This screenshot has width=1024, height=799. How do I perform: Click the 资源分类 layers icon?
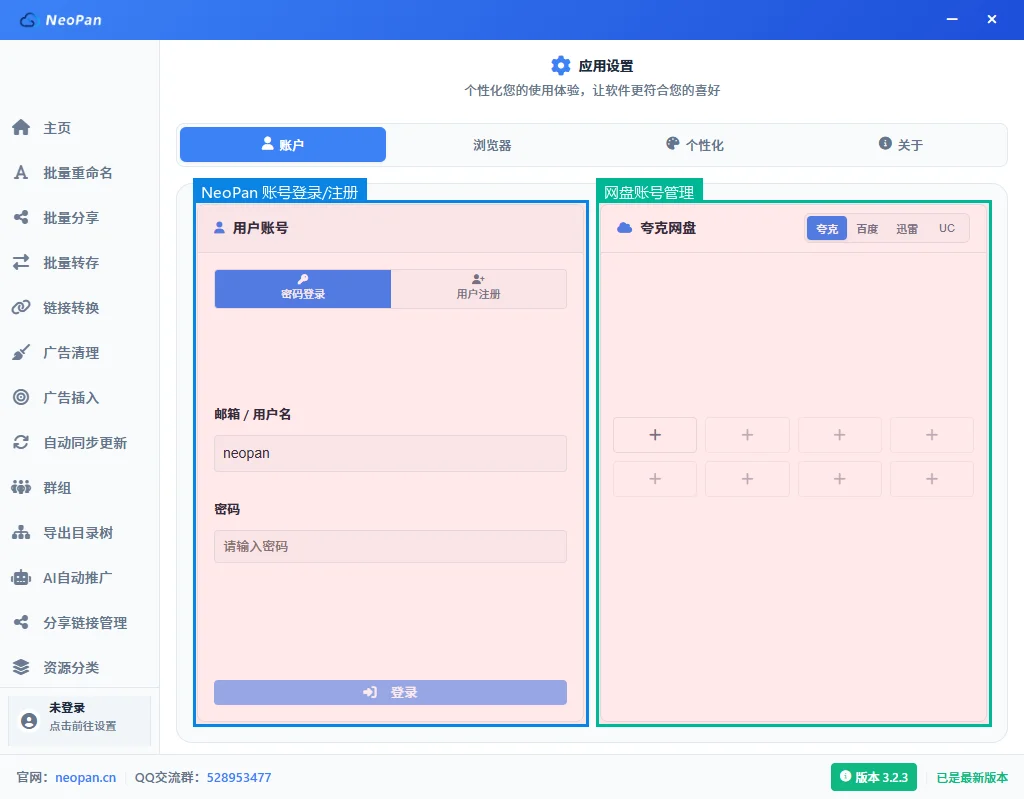(x=21, y=667)
